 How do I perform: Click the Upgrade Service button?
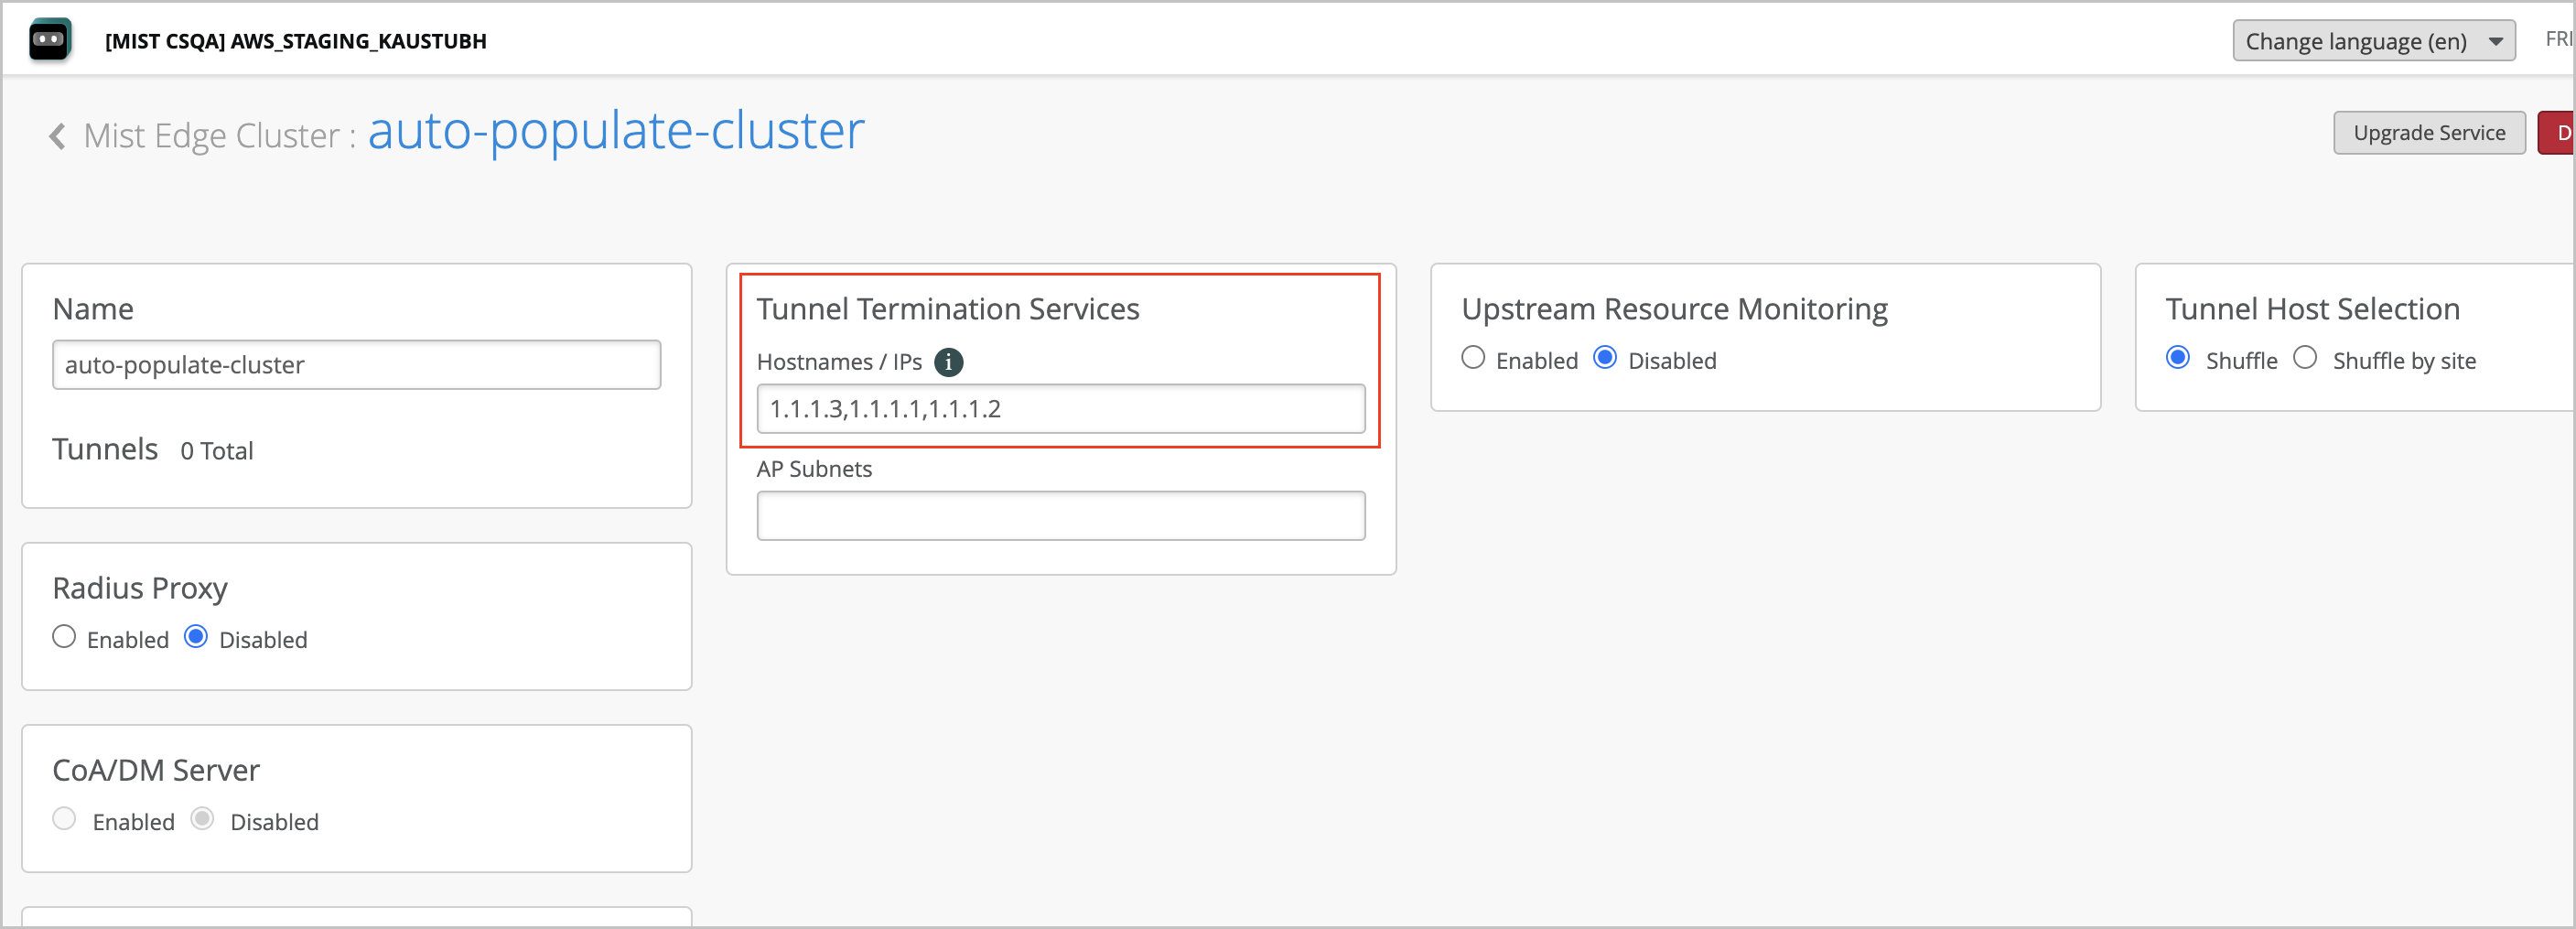[x=2428, y=133]
